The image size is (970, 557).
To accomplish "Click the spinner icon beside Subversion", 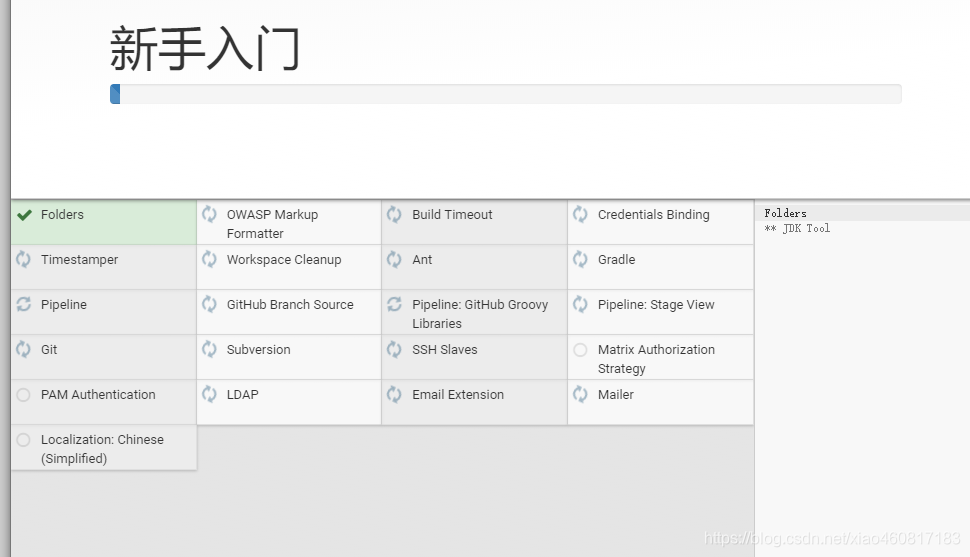I will [x=209, y=349].
